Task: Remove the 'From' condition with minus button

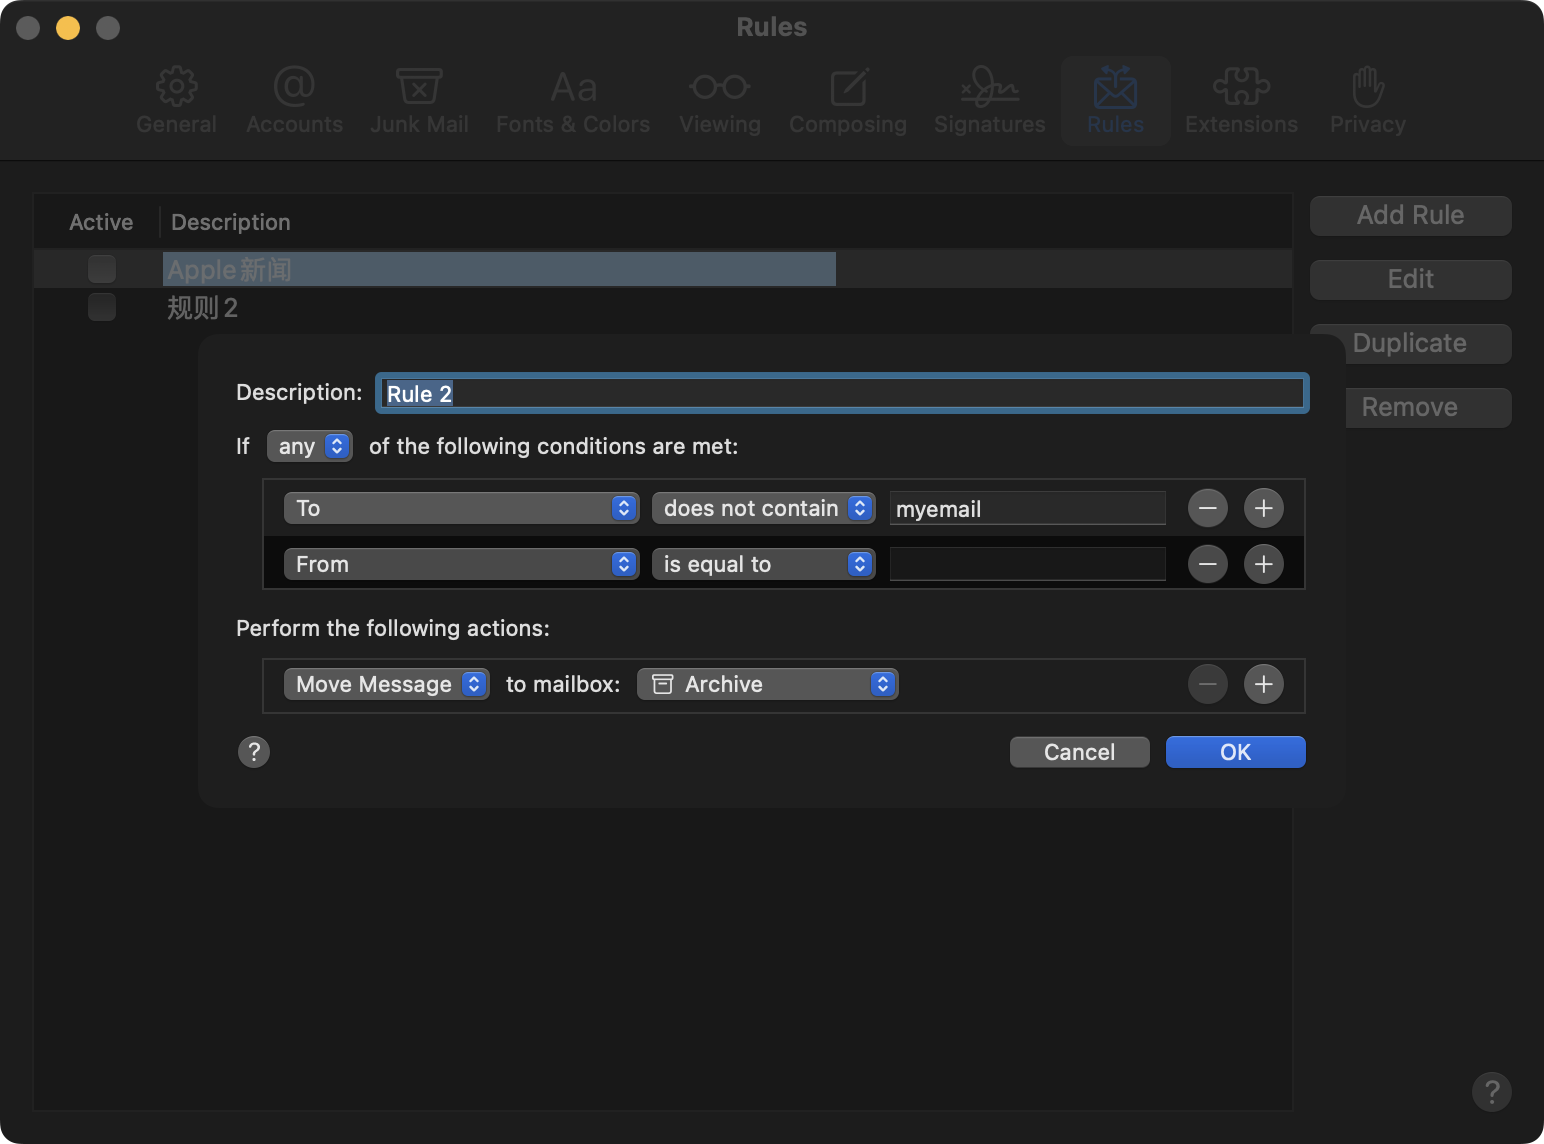Action: click(1207, 564)
